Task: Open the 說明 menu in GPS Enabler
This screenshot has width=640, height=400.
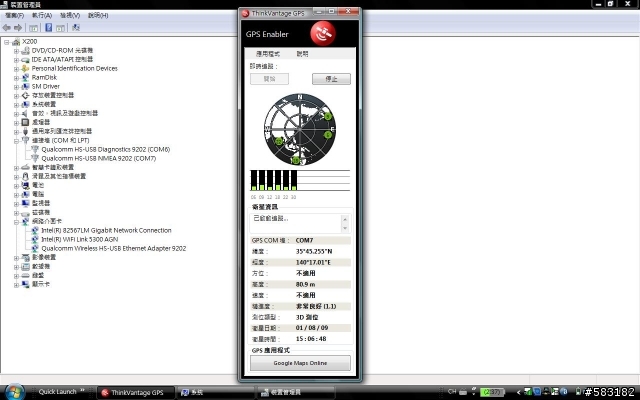Action: [x=302, y=54]
